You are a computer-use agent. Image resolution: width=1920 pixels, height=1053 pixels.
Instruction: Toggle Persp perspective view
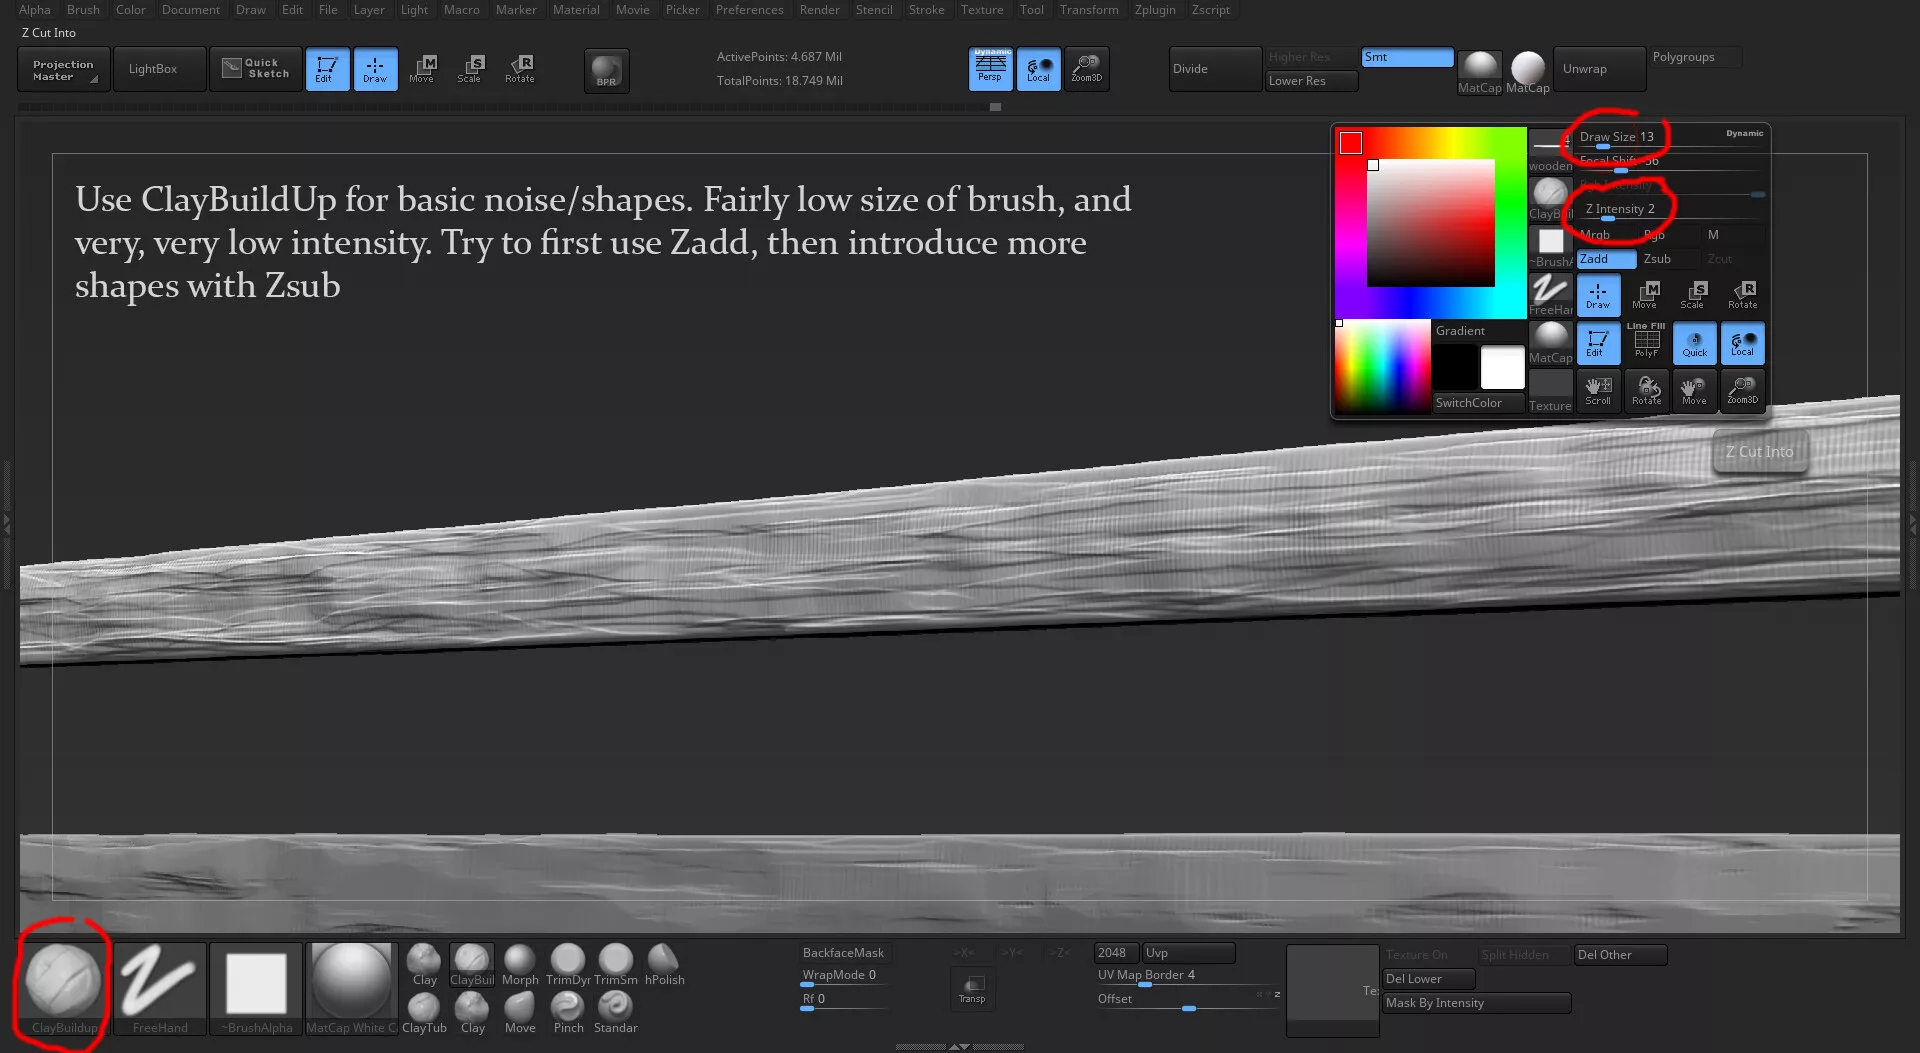(990, 69)
